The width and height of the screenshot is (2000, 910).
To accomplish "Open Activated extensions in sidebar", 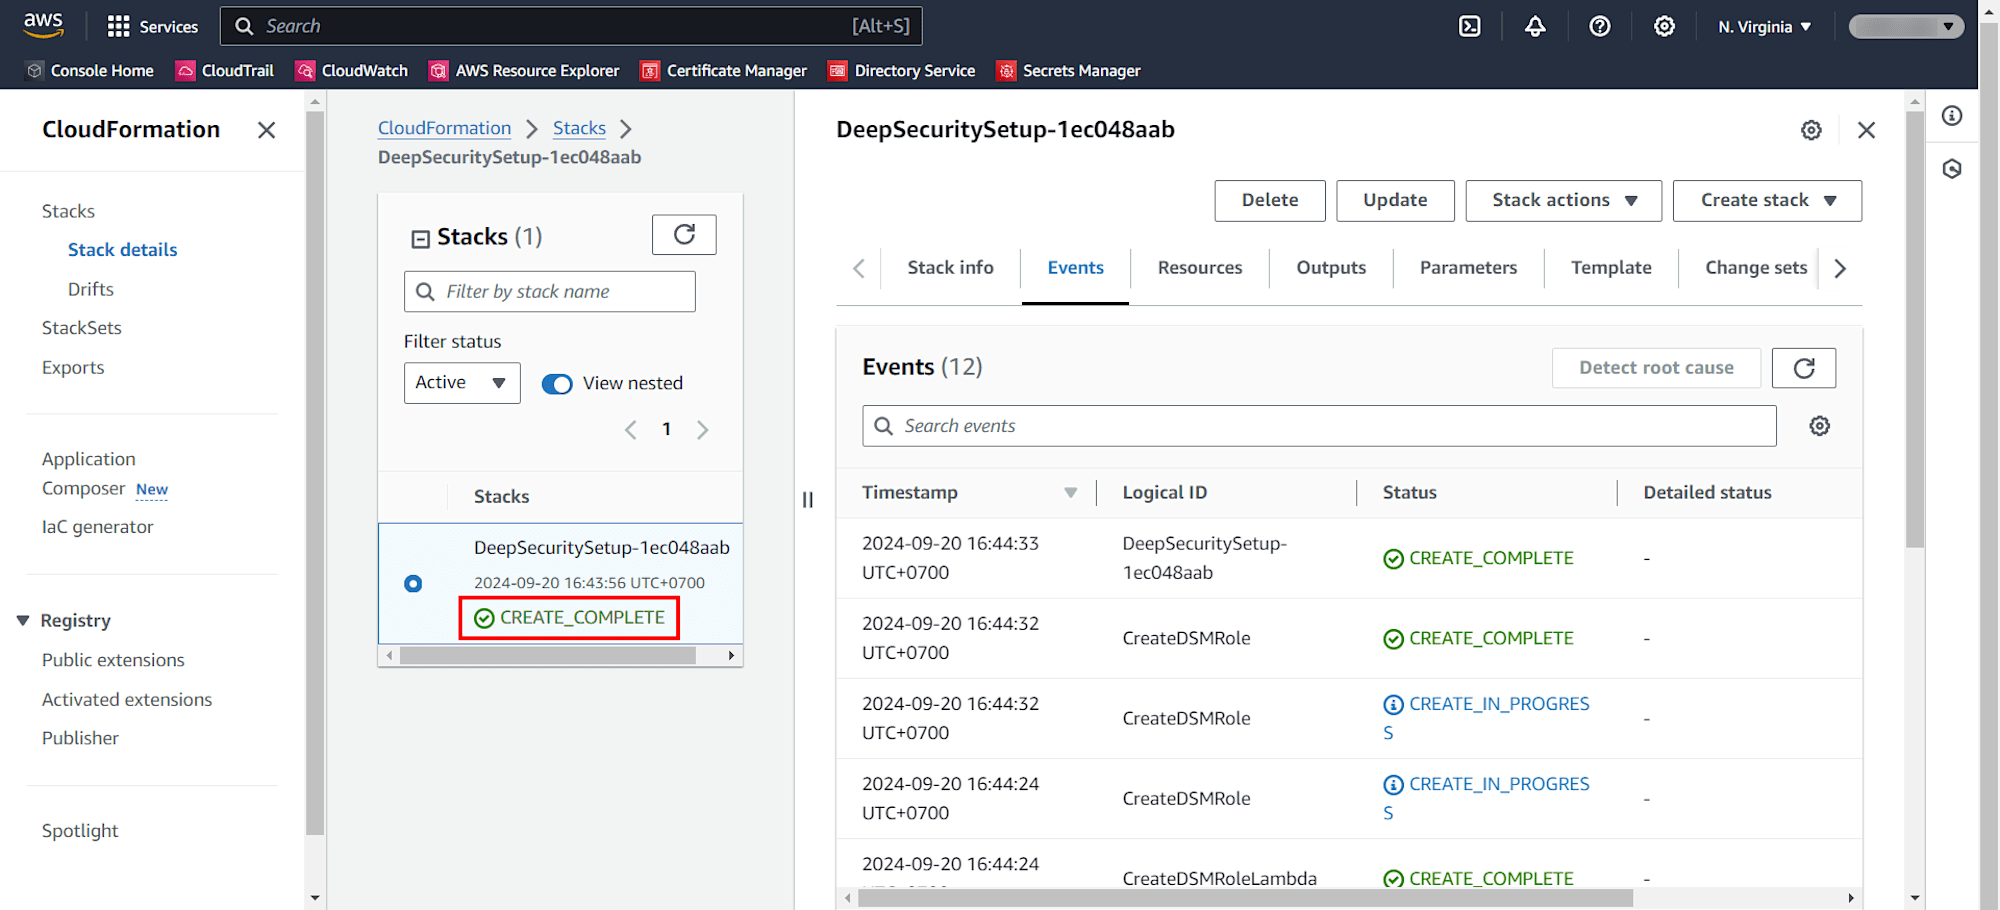I will (127, 700).
